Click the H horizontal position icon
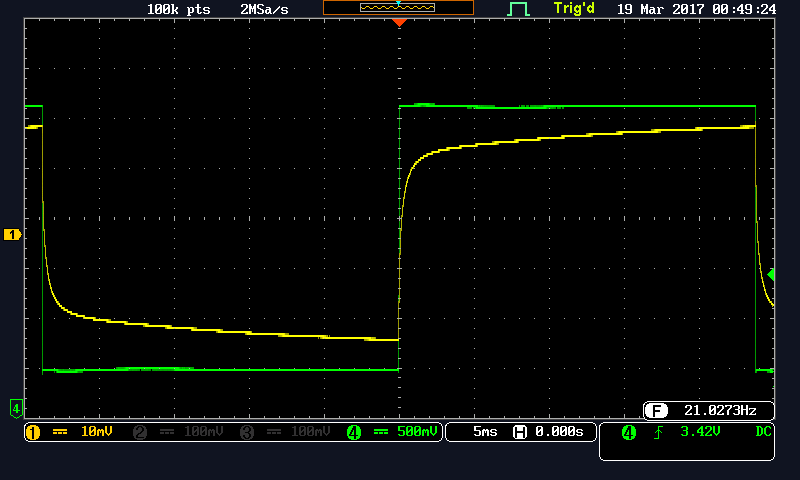This screenshot has width=800, height=480. coord(520,432)
